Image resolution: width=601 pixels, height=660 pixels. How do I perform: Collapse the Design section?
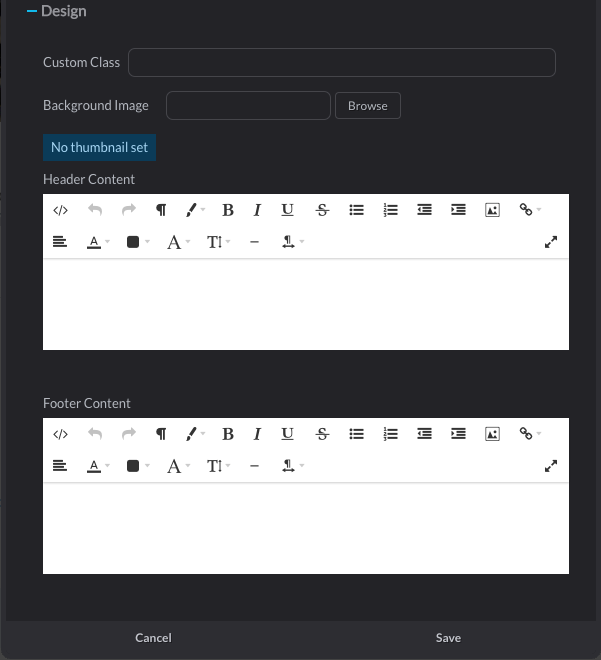tap(32, 11)
